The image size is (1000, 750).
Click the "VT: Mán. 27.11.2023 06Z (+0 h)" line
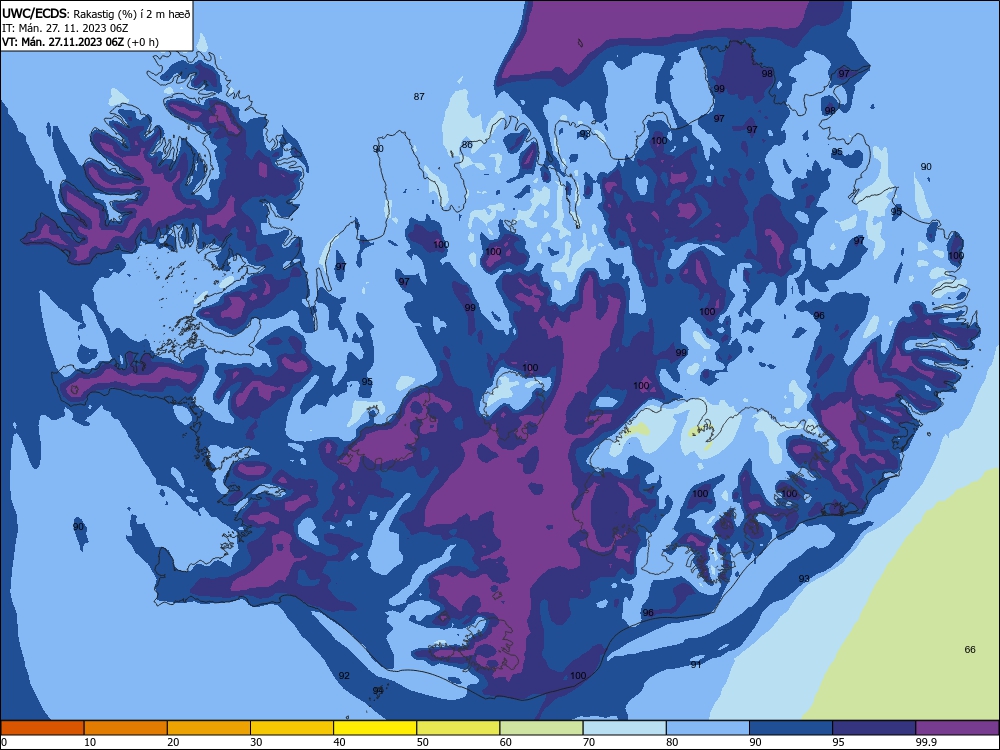(80, 42)
